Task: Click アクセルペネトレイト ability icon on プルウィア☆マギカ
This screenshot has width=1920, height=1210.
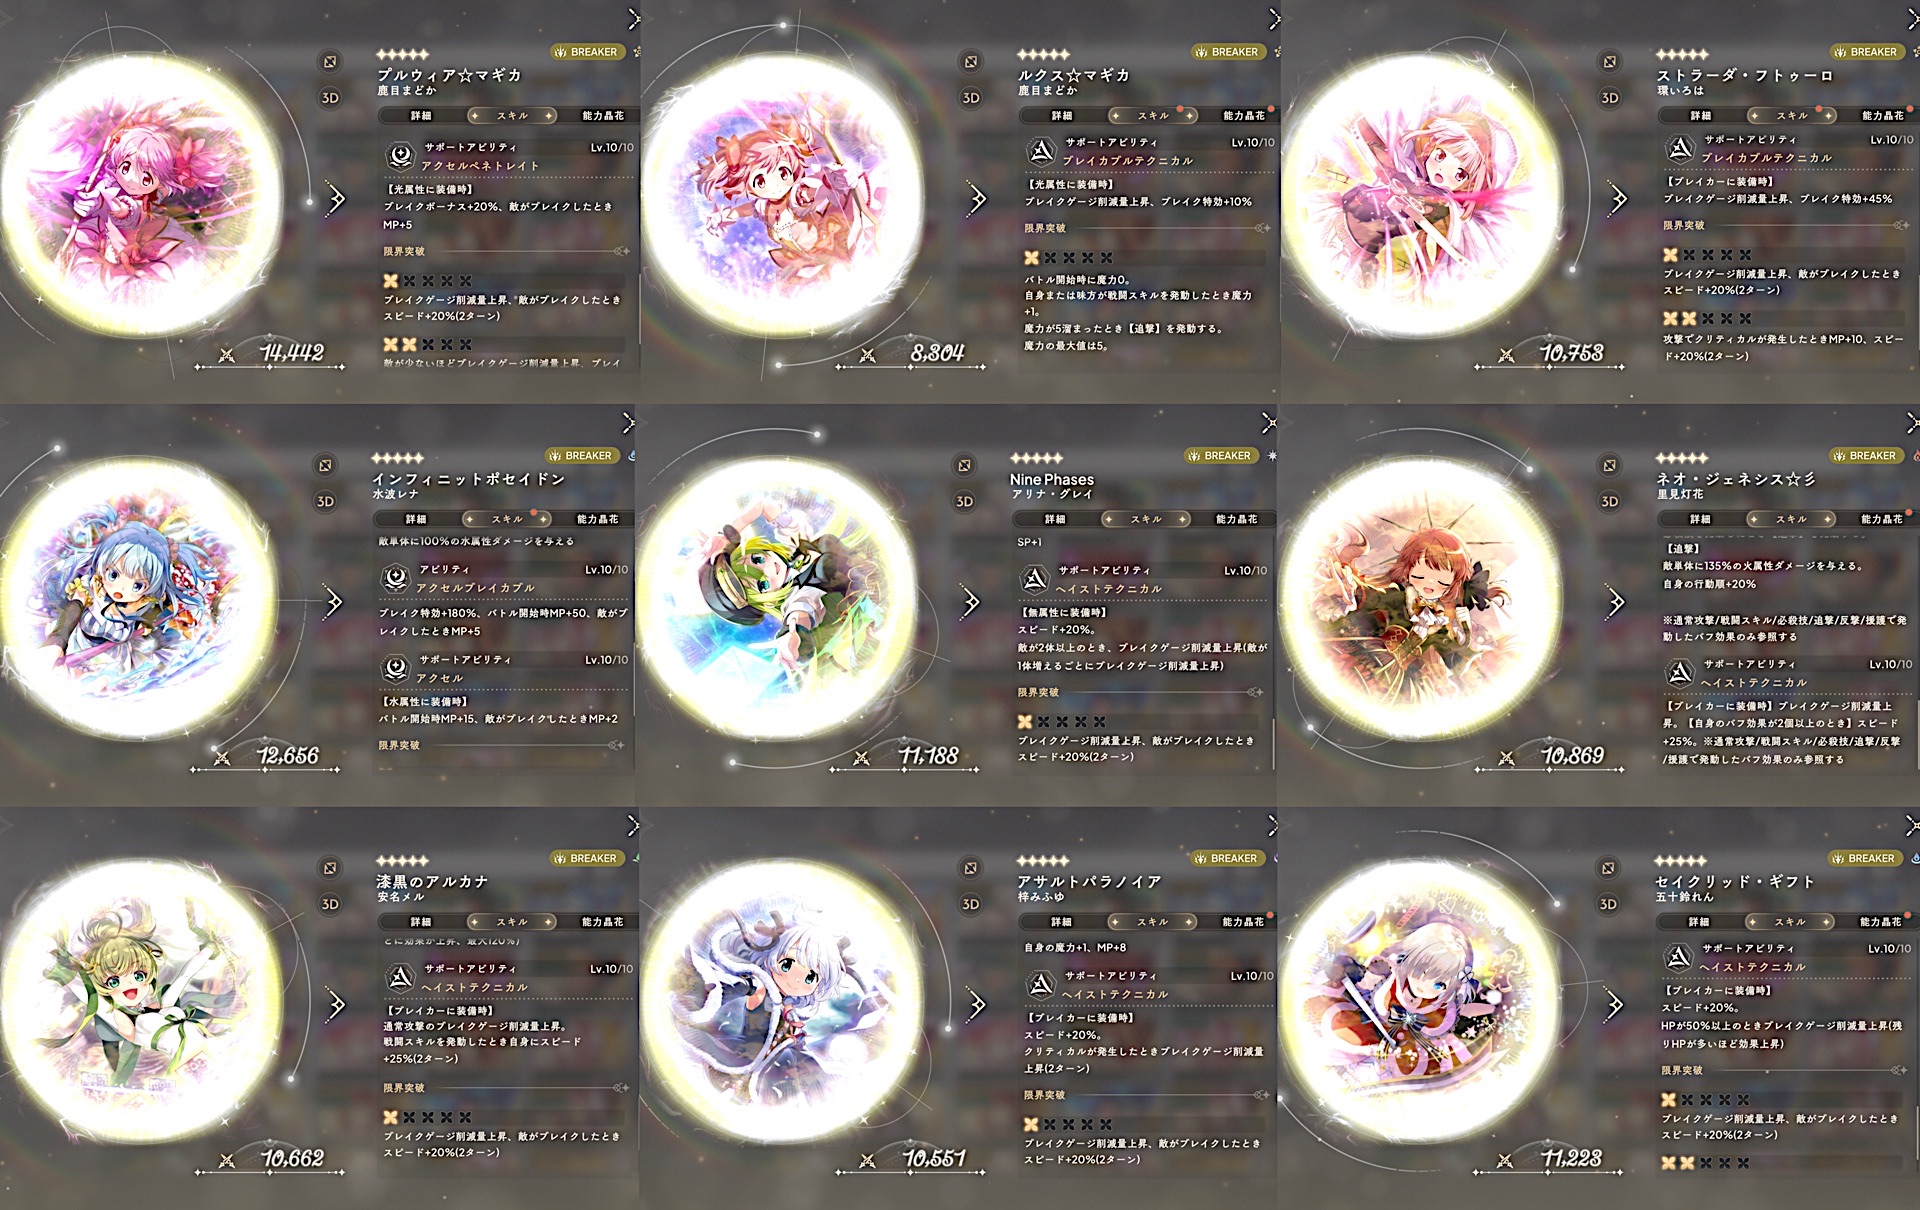Action: (400, 156)
